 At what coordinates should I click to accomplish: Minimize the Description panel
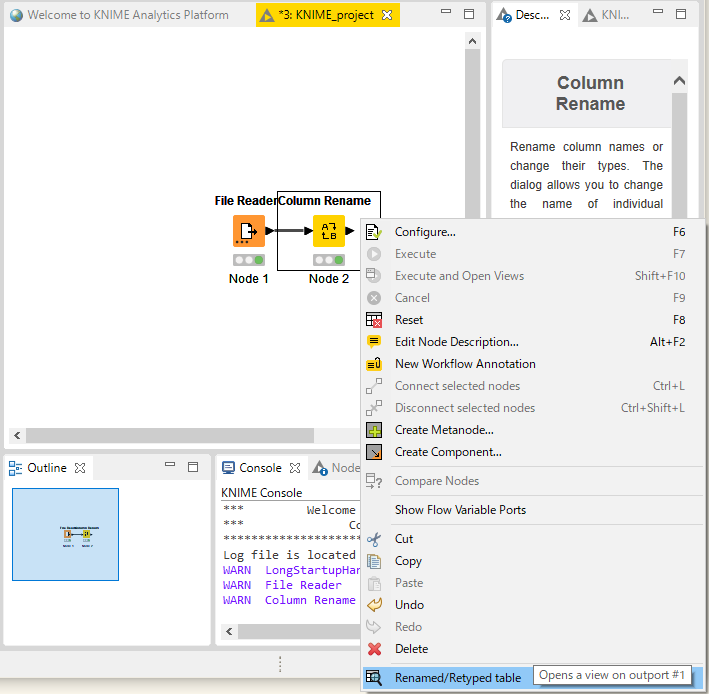coord(658,12)
